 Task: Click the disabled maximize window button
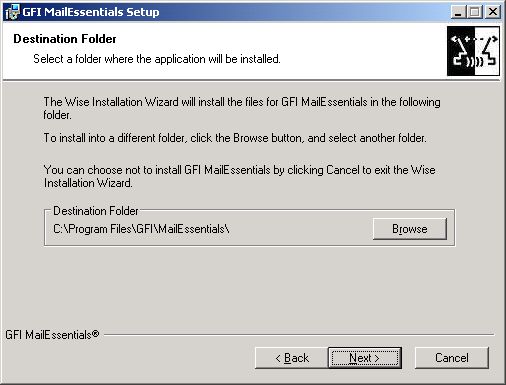tap(475, 12)
